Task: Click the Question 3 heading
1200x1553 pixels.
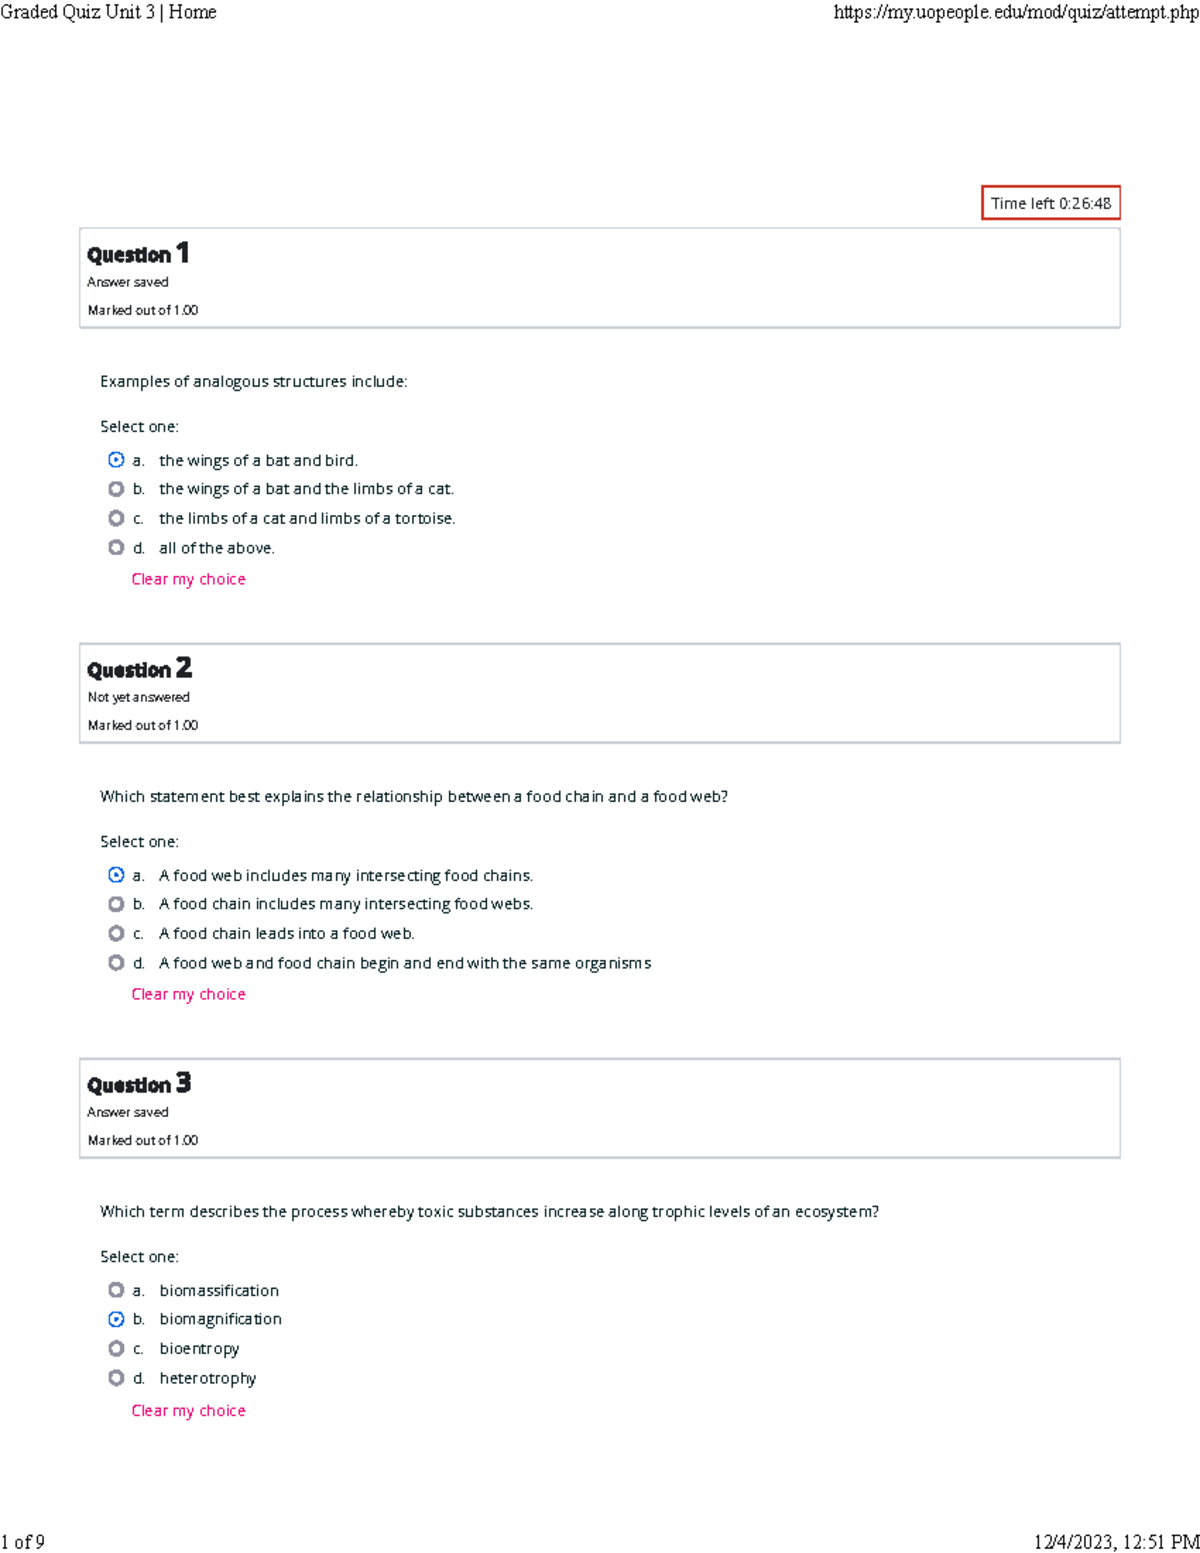Action: (139, 1084)
